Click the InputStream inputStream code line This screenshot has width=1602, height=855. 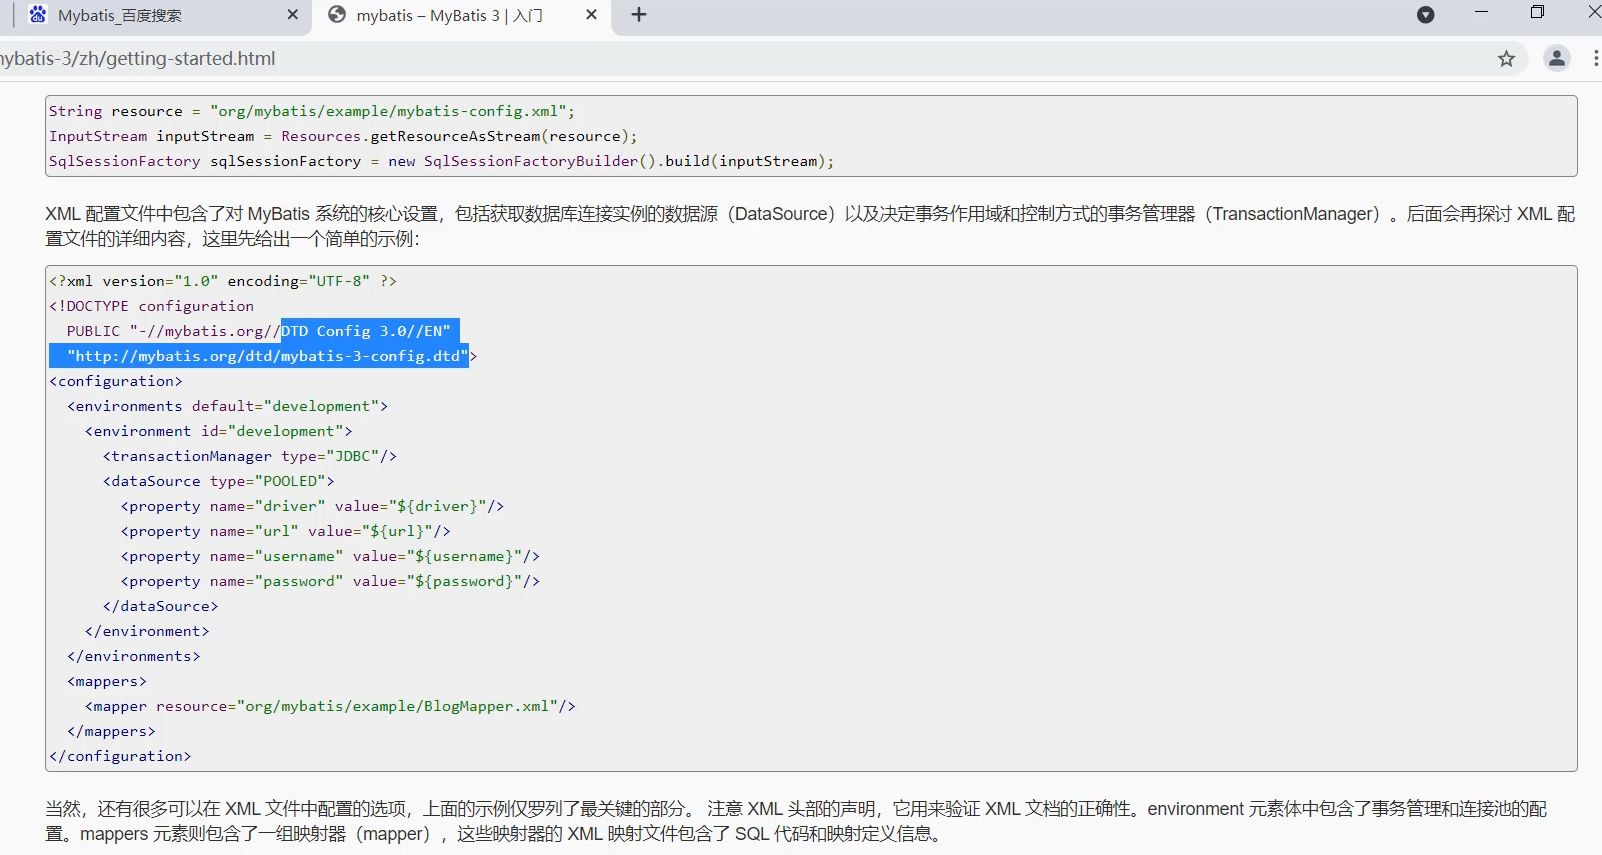pos(343,136)
